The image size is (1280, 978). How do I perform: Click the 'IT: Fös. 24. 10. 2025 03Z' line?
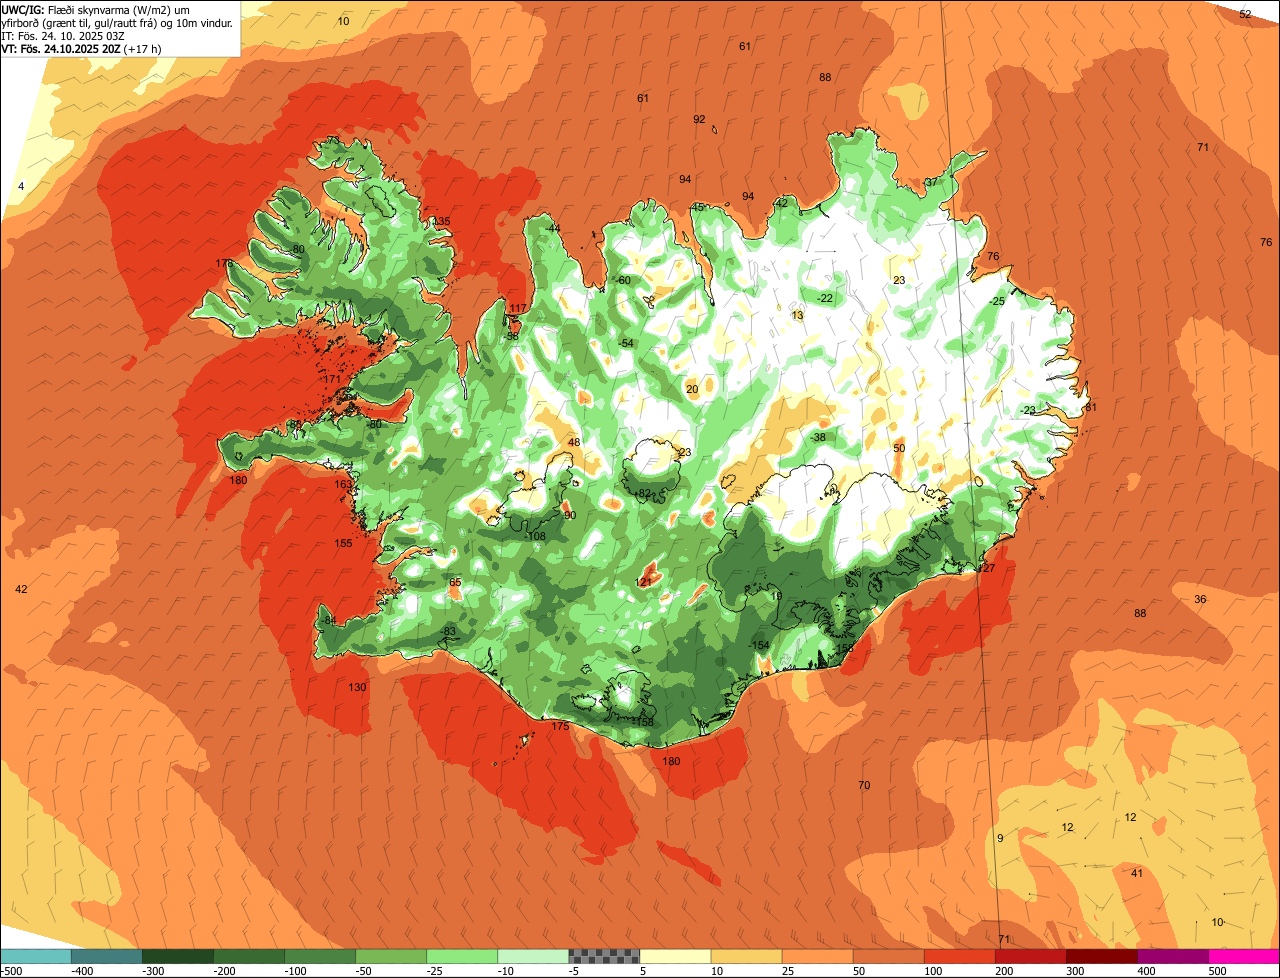63,35
